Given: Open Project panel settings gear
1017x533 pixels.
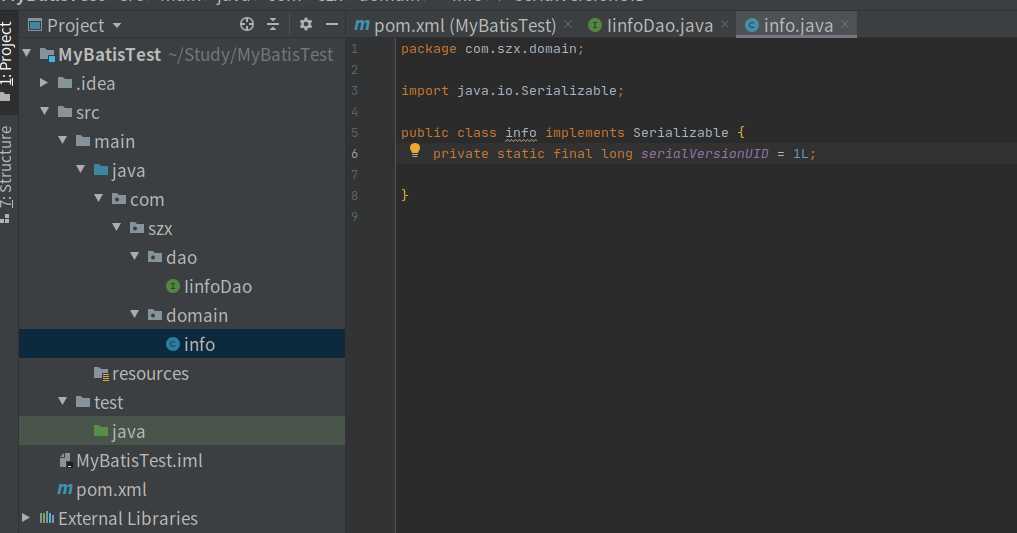Looking at the screenshot, I should 305,25.
